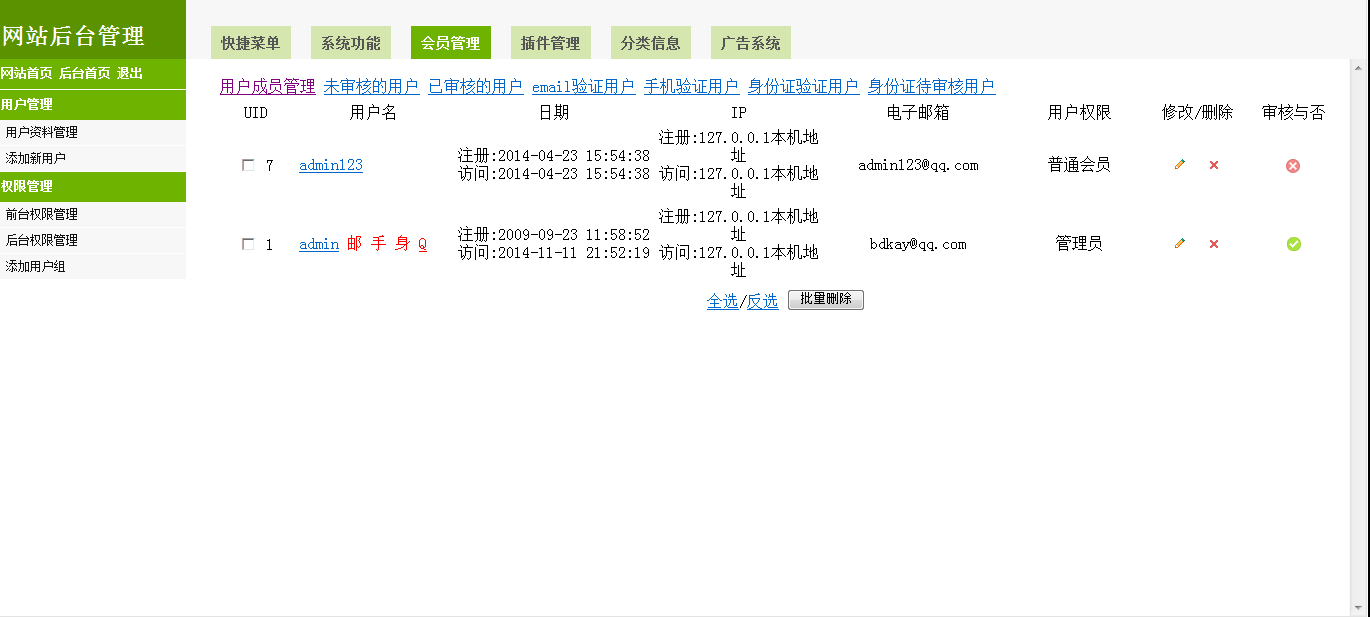Switch to 插件管理 tab

[x=551, y=43]
